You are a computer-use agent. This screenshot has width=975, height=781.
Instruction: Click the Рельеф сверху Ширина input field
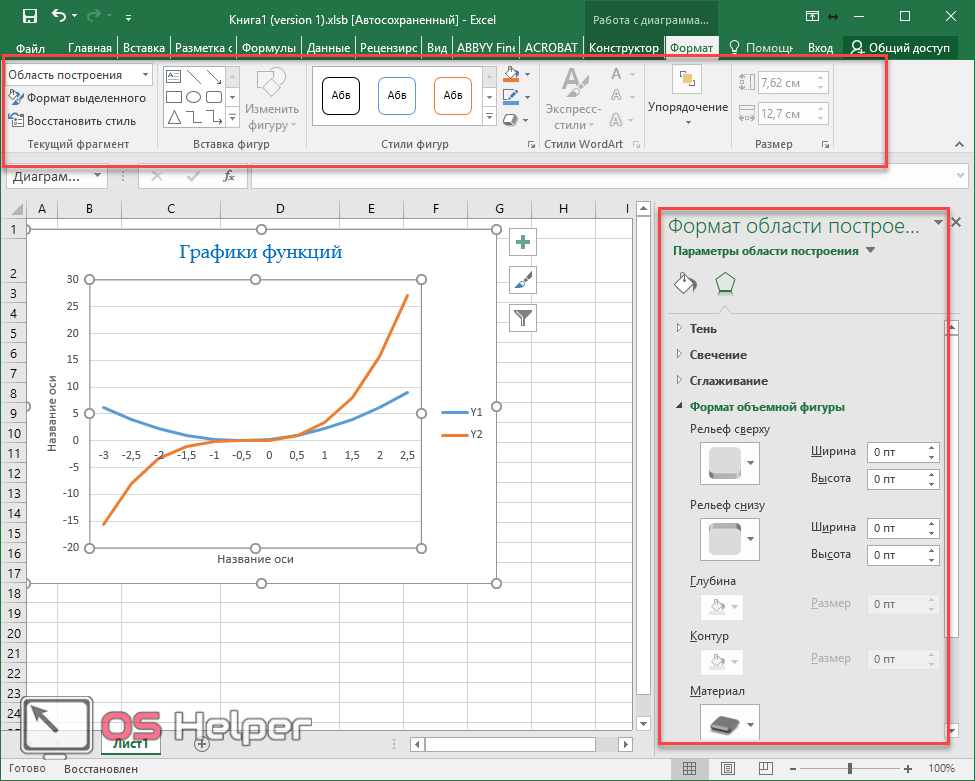896,452
